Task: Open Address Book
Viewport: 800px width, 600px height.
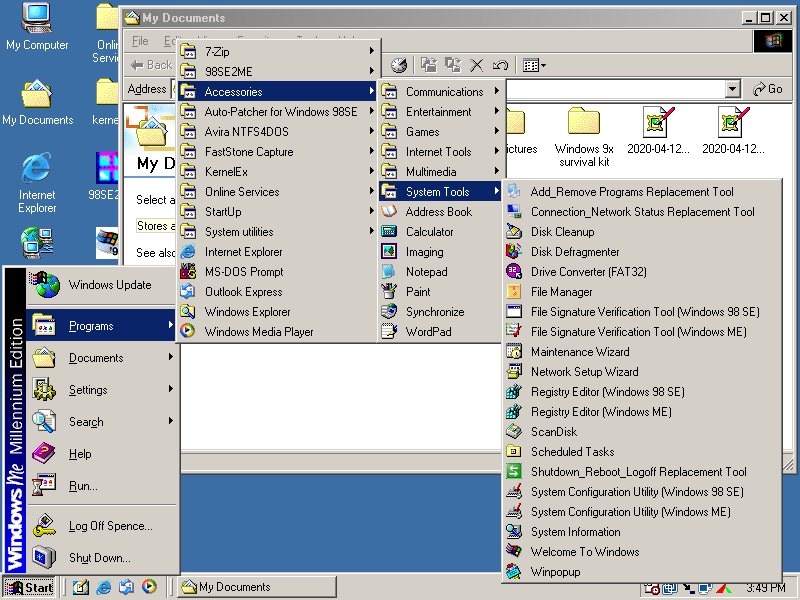Action: (440, 212)
